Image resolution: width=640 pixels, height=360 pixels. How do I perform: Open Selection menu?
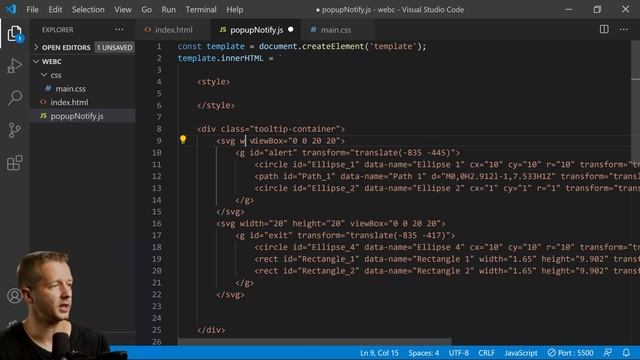tap(88, 9)
